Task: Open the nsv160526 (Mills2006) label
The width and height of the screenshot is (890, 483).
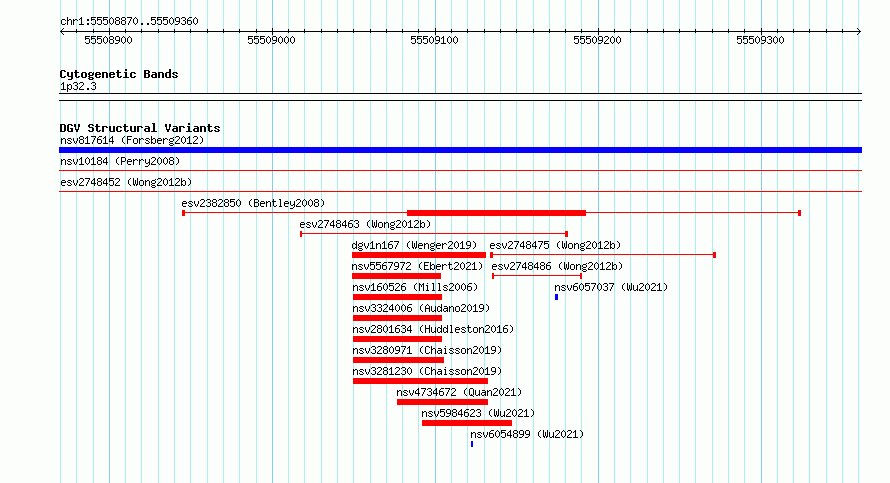Action: tap(415, 287)
